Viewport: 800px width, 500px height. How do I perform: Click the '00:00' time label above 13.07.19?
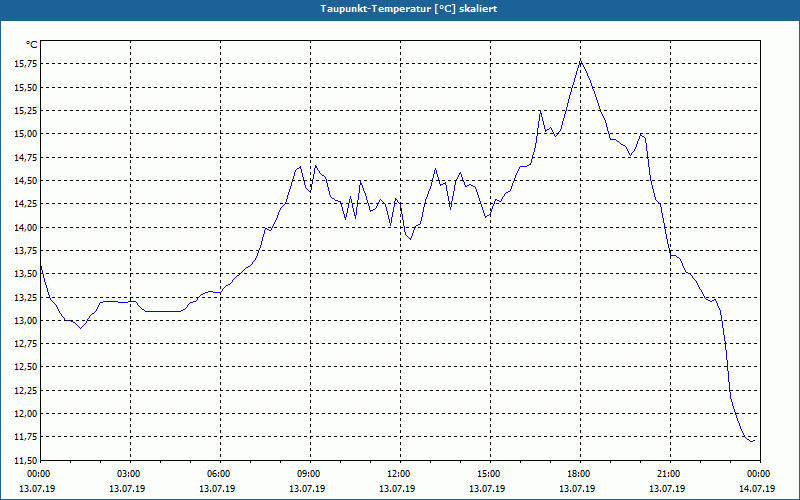[x=39, y=474]
